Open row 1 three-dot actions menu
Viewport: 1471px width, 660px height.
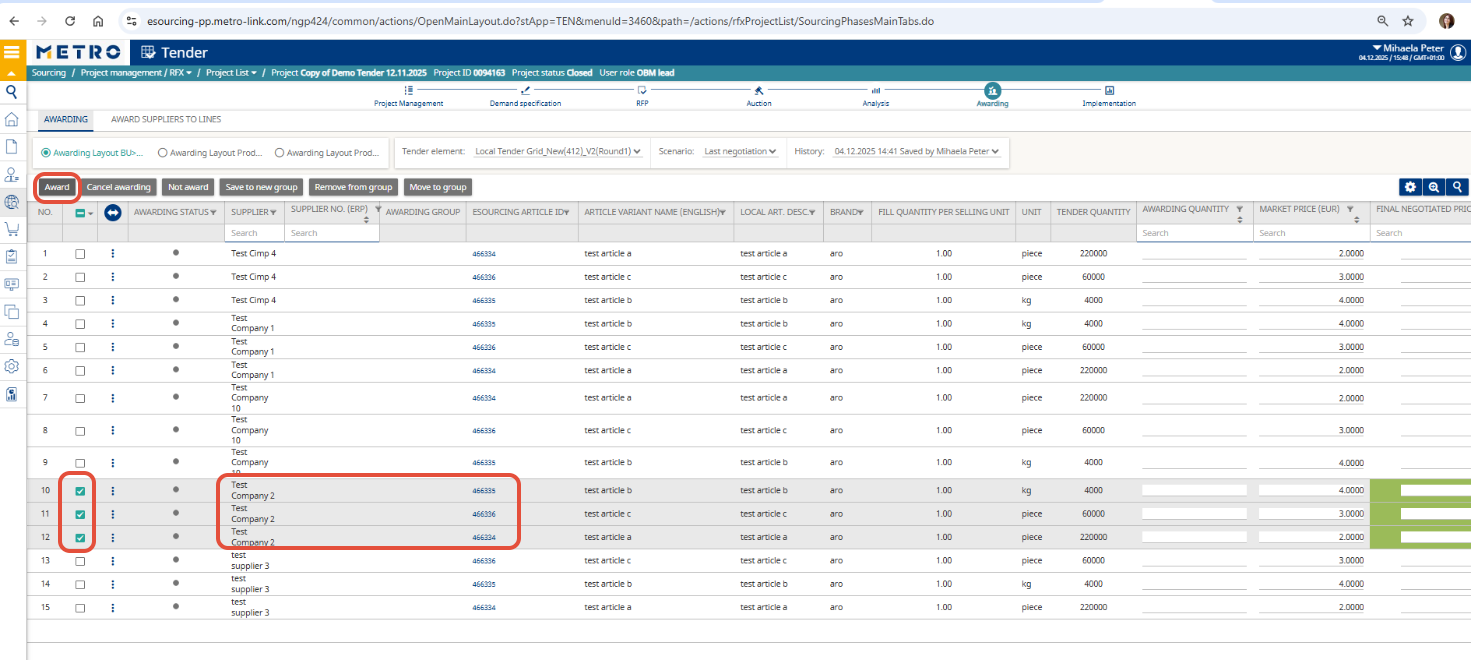[113, 254]
